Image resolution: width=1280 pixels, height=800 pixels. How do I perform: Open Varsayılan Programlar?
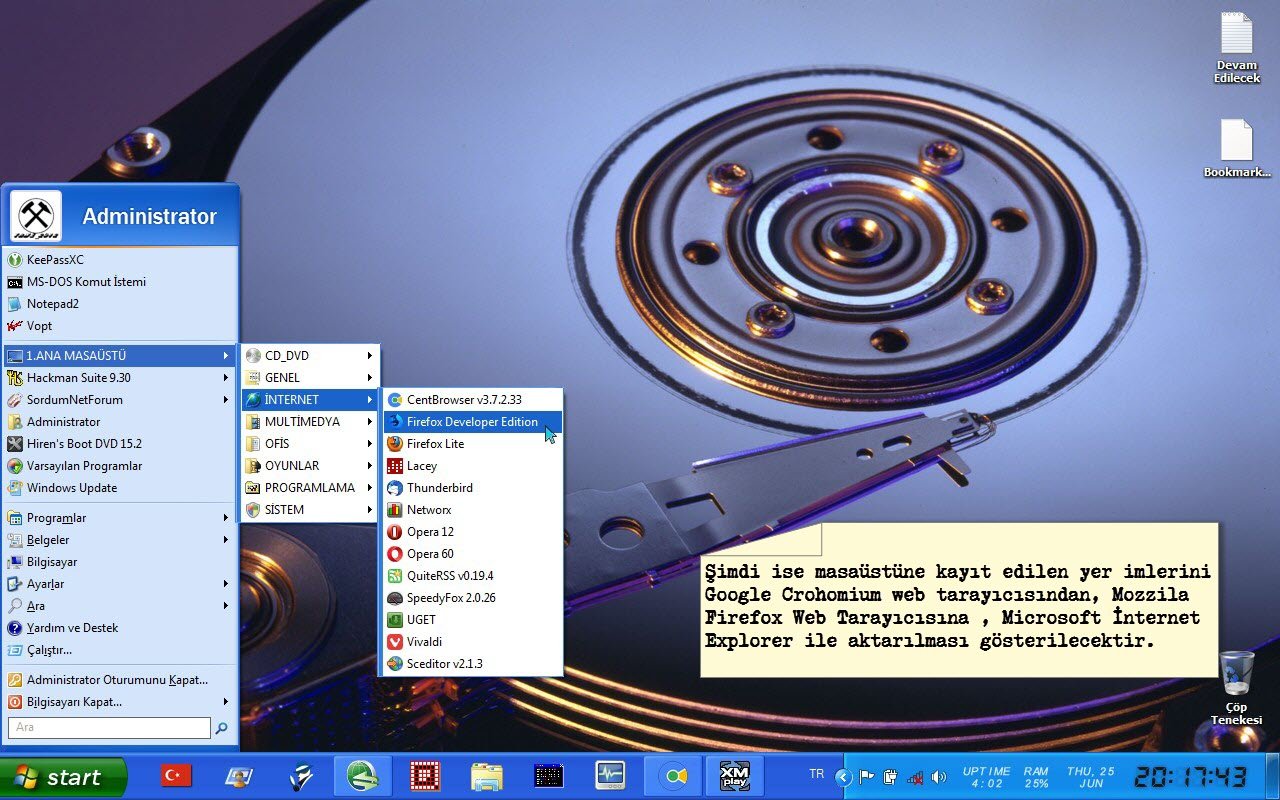pos(120,466)
